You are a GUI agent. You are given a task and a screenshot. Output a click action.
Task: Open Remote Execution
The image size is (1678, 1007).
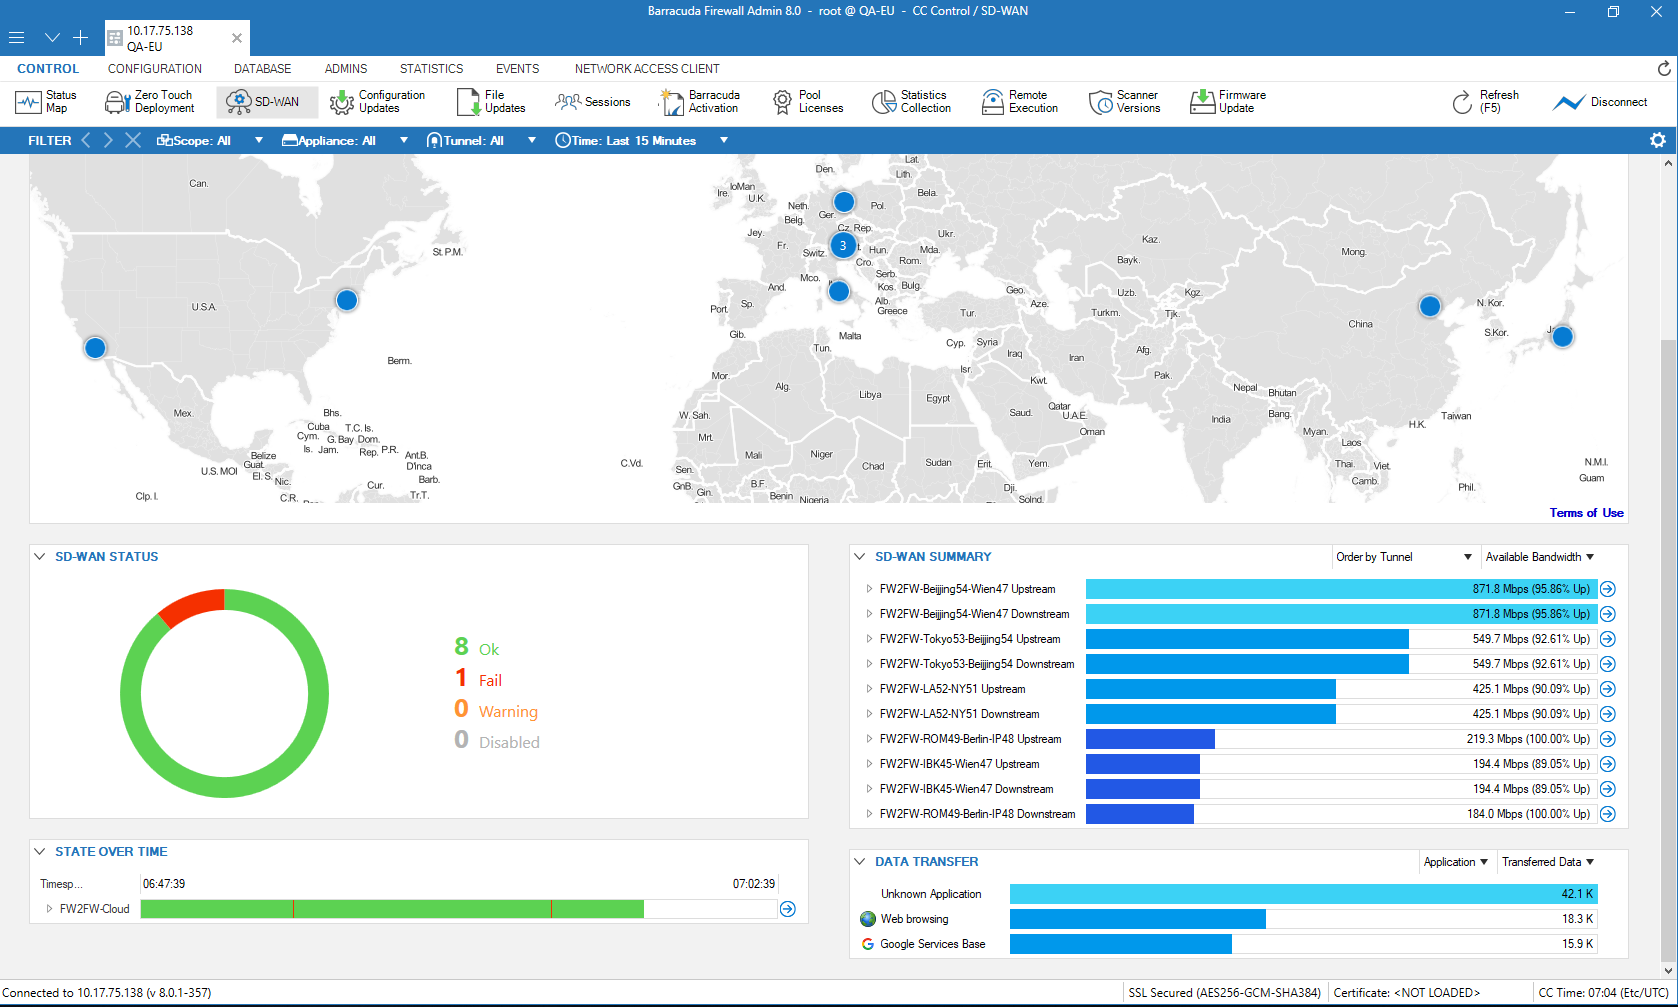(x=1020, y=102)
